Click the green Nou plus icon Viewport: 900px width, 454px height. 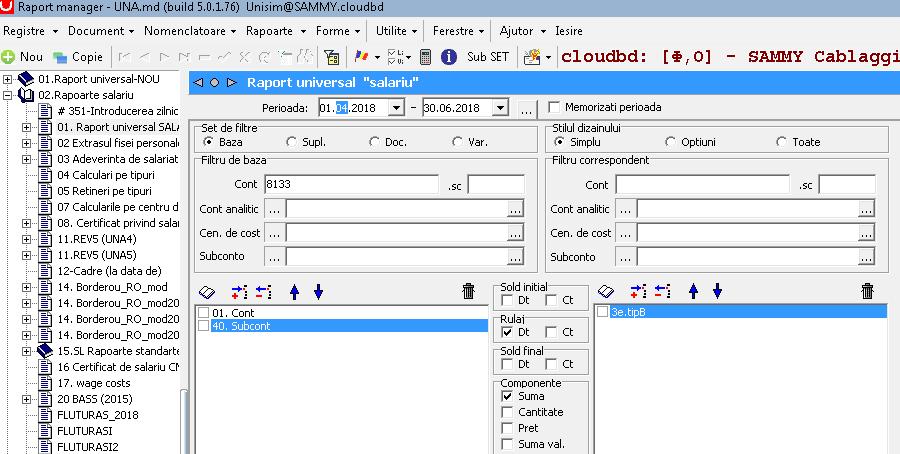pyautogui.click(x=8, y=57)
